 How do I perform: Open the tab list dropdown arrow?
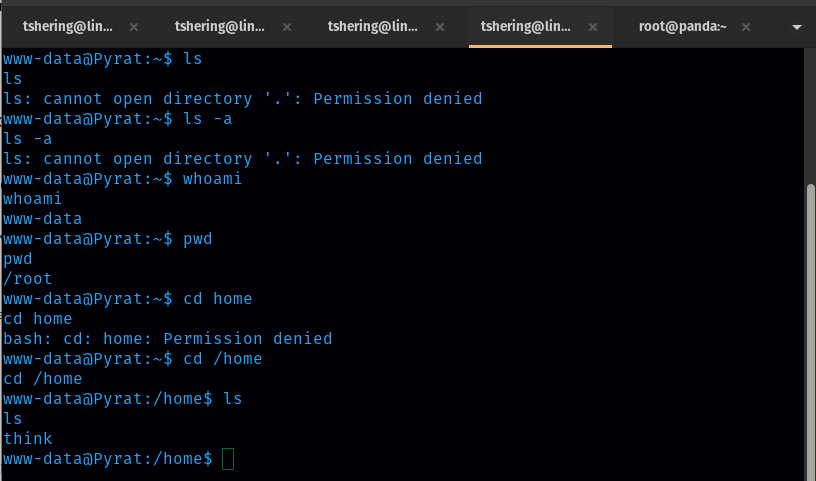(797, 27)
